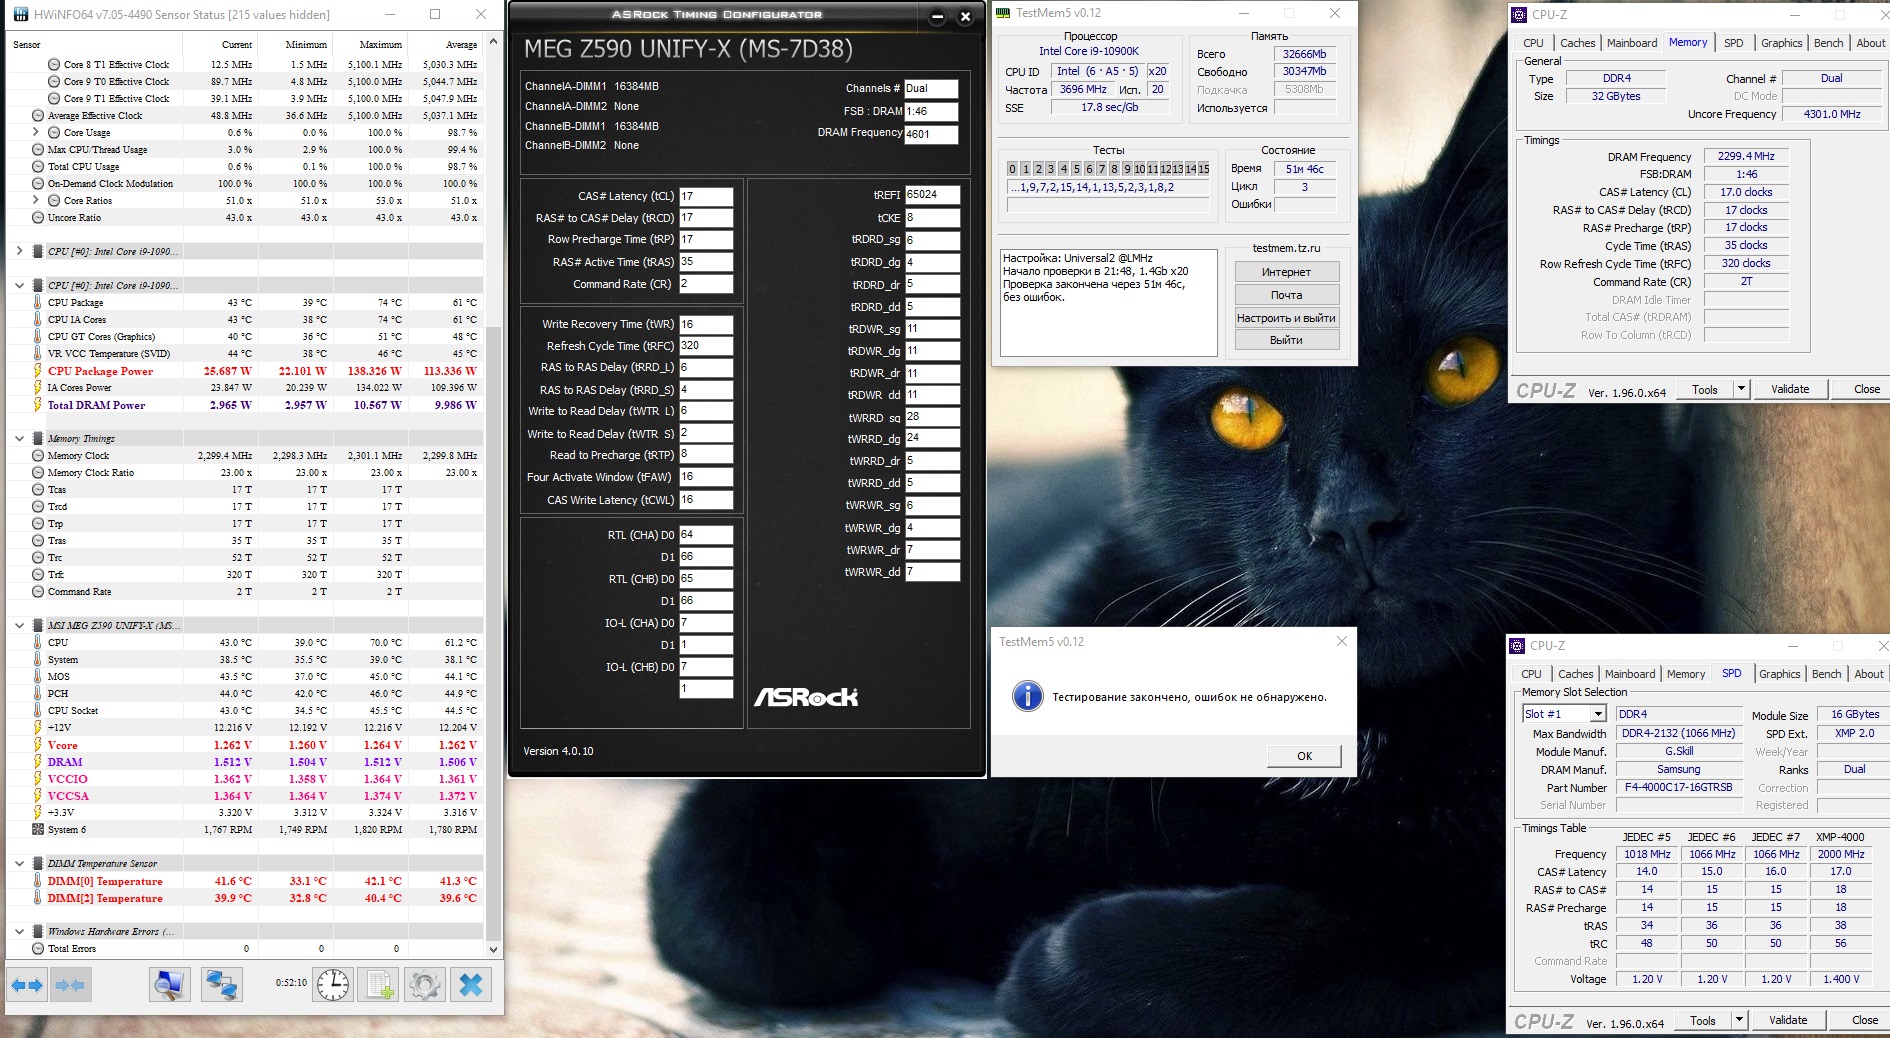
Task: Click the fan icon beside System 6
Action: [x=38, y=829]
